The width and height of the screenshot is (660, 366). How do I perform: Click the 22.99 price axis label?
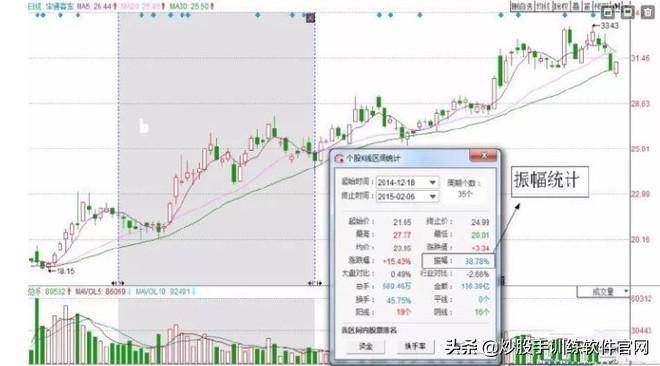click(x=640, y=194)
